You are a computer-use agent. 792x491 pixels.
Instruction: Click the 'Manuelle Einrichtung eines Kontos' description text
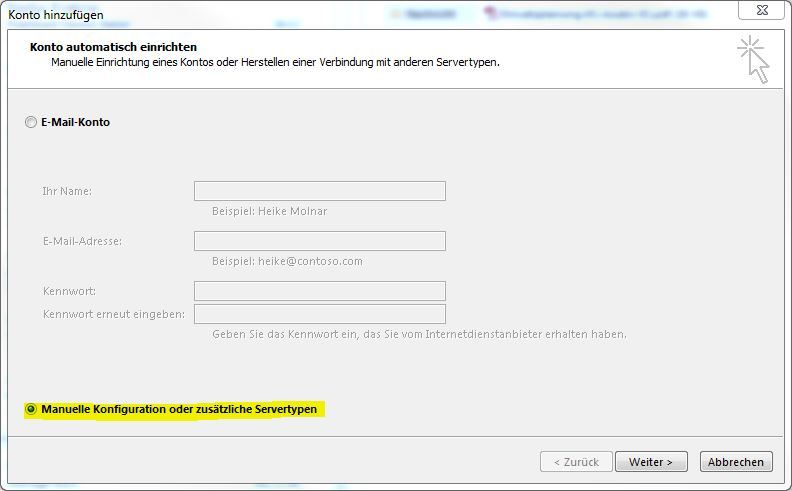tap(275, 62)
